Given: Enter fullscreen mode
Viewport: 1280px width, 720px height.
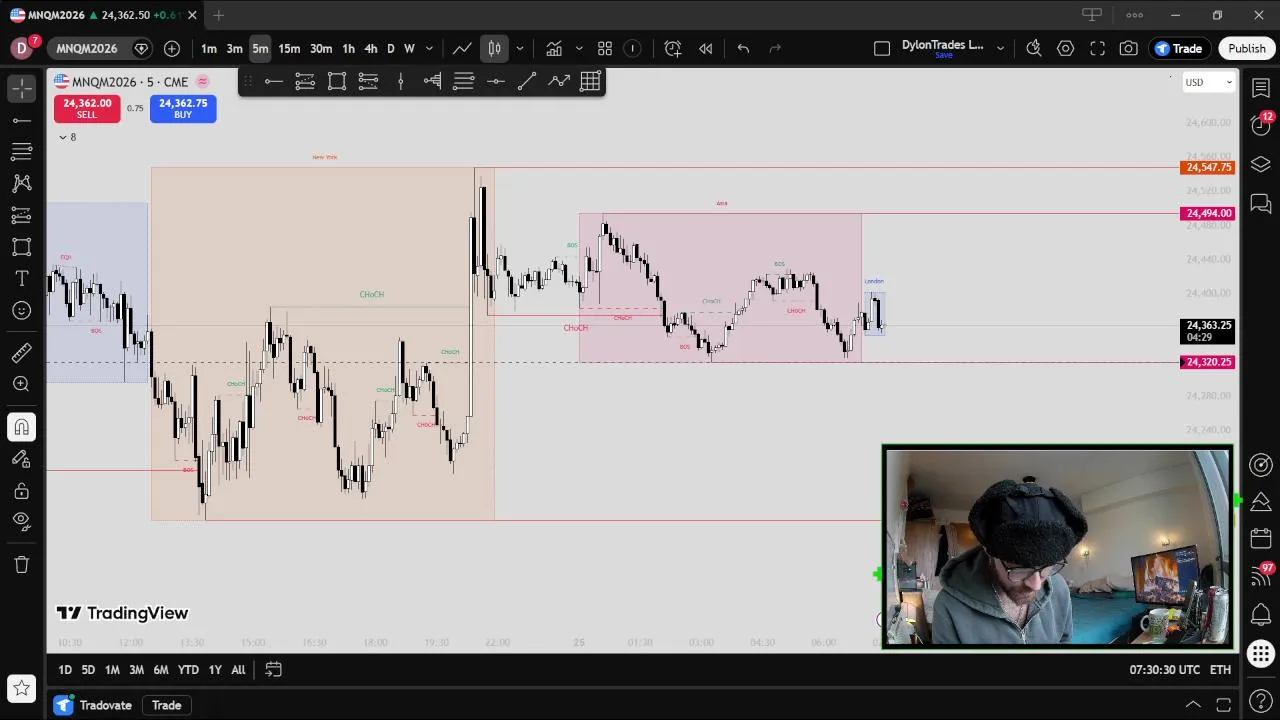Looking at the screenshot, I should click(1097, 48).
